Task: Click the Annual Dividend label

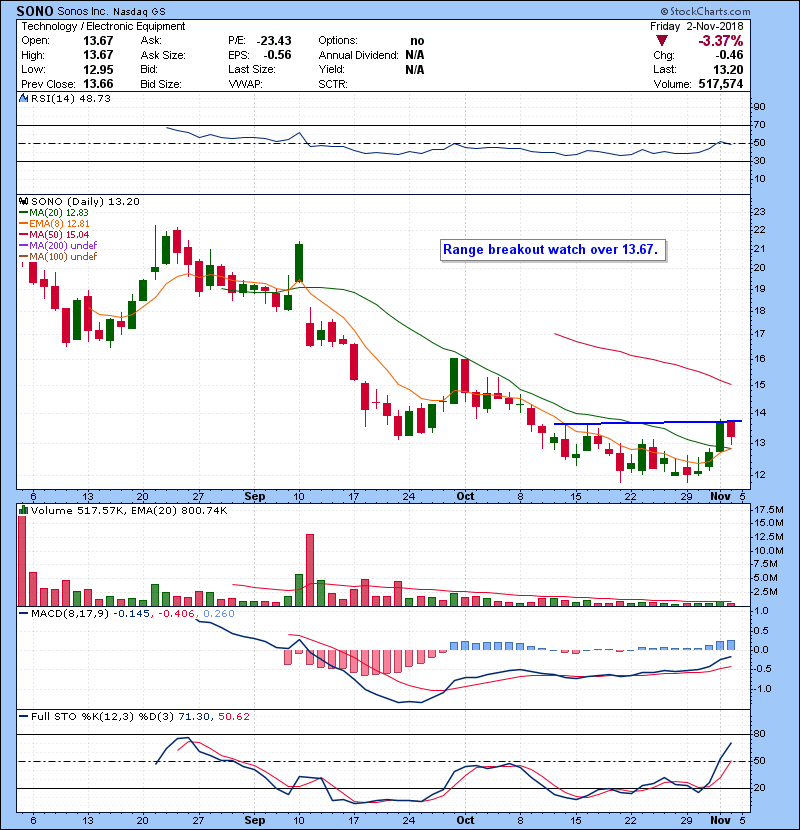Action: [358, 55]
